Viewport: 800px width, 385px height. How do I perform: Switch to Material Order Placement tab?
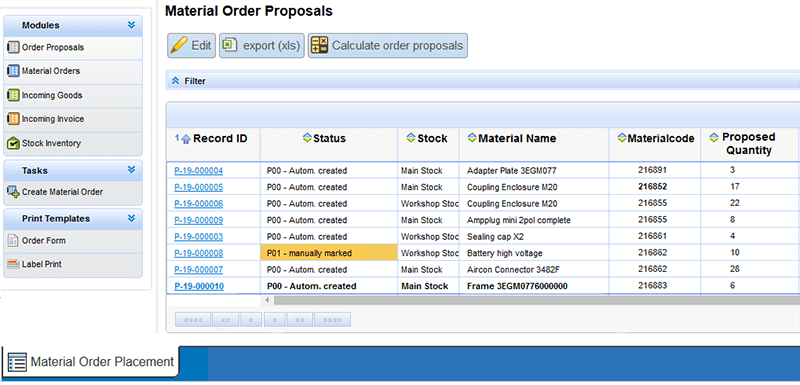[91, 362]
